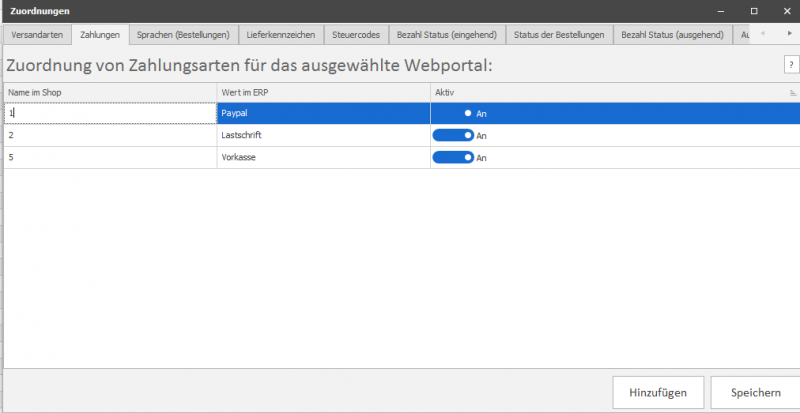Click the Speichern button
The image size is (800, 413).
click(x=755, y=393)
